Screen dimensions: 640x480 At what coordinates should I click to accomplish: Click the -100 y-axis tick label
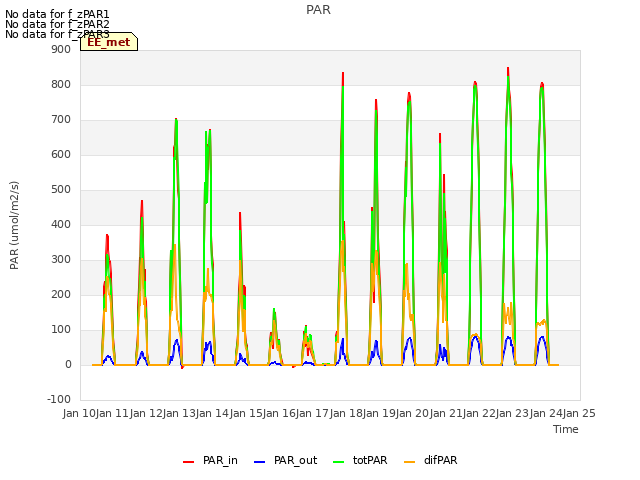[x=59, y=400]
